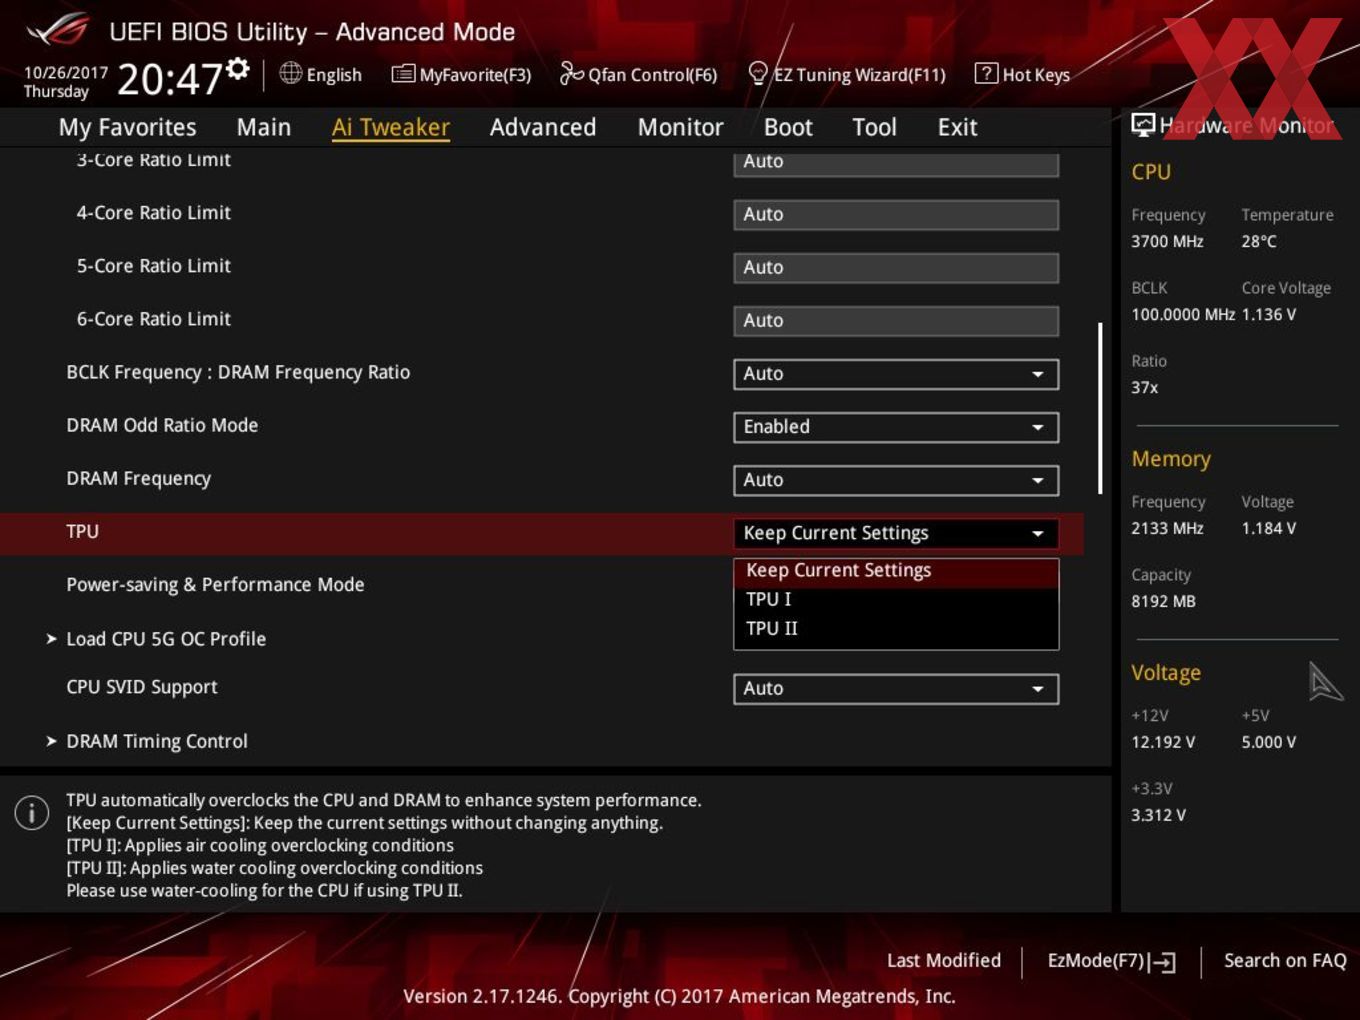Select the TPU setting row label
The height and width of the screenshot is (1020, 1360).
pyautogui.click(x=83, y=532)
